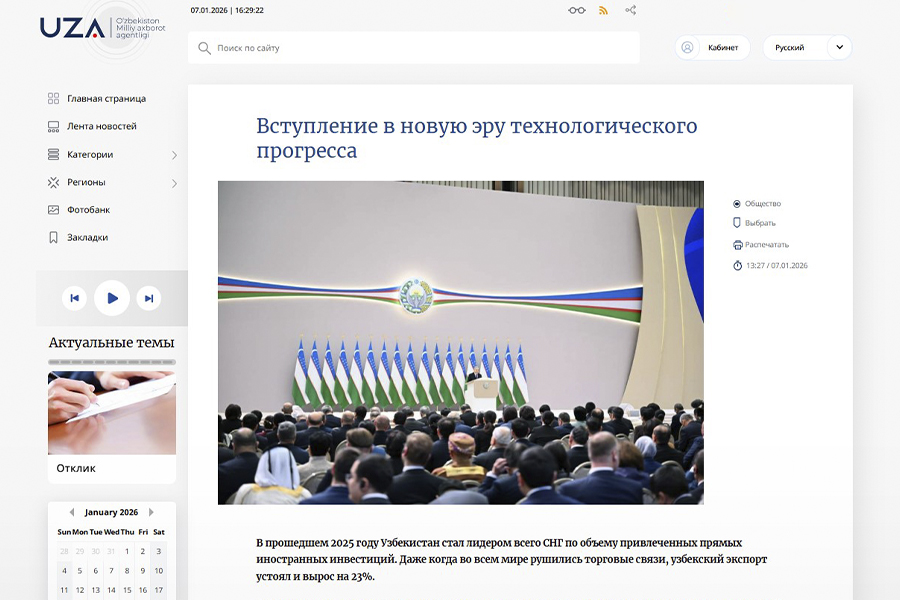Share the article via share icon
The width and height of the screenshot is (900, 600).
click(630, 9)
